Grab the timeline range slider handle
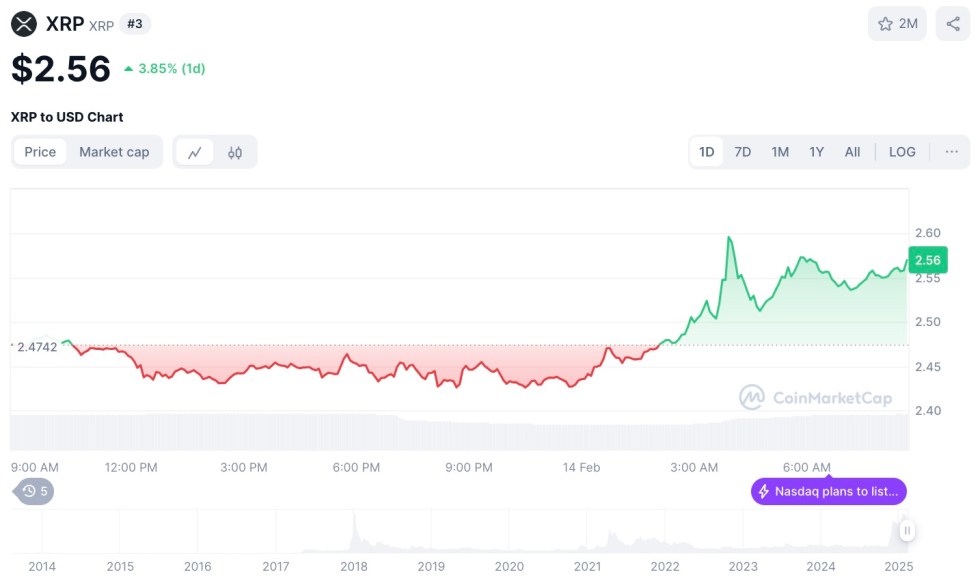Screen dimensions: 980x581 tap(906, 531)
